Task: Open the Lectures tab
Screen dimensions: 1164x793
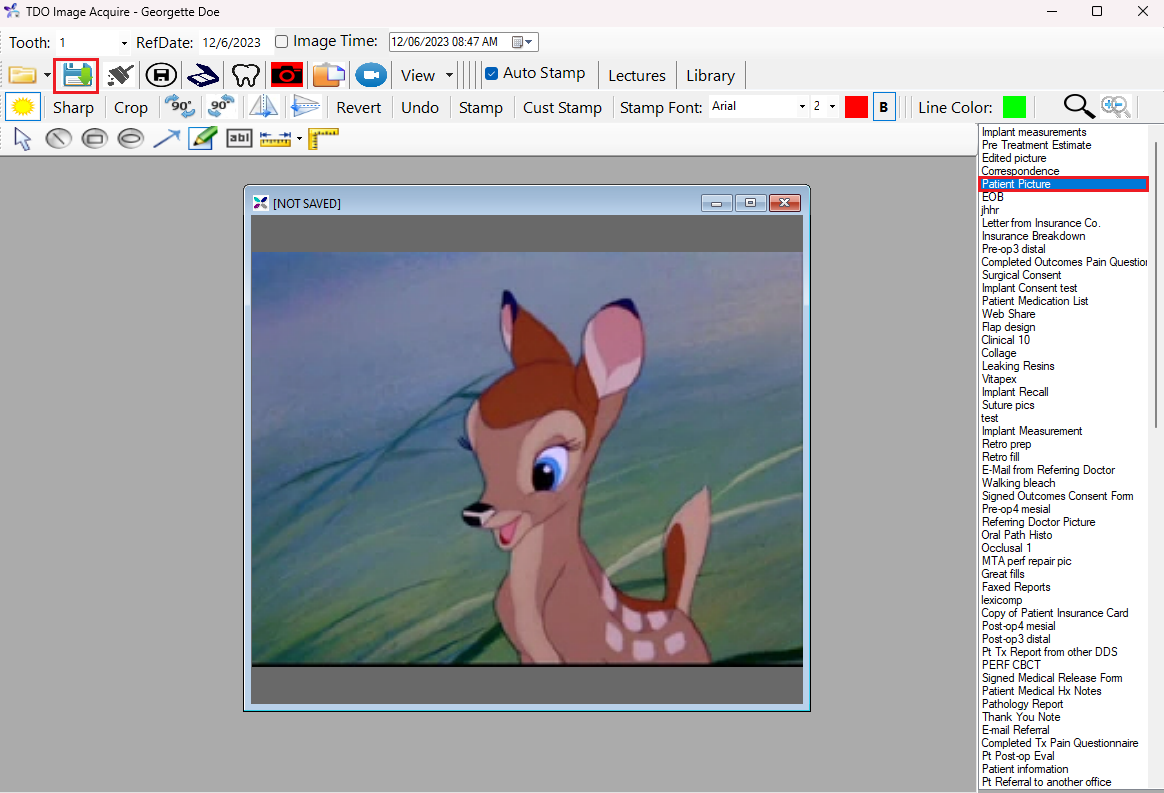Action: 636,75
